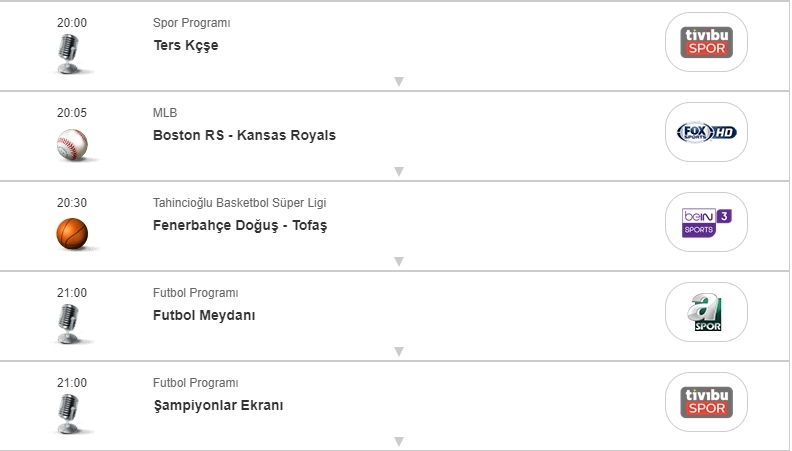Open the beIN Sports 3 channel logo

[706, 222]
